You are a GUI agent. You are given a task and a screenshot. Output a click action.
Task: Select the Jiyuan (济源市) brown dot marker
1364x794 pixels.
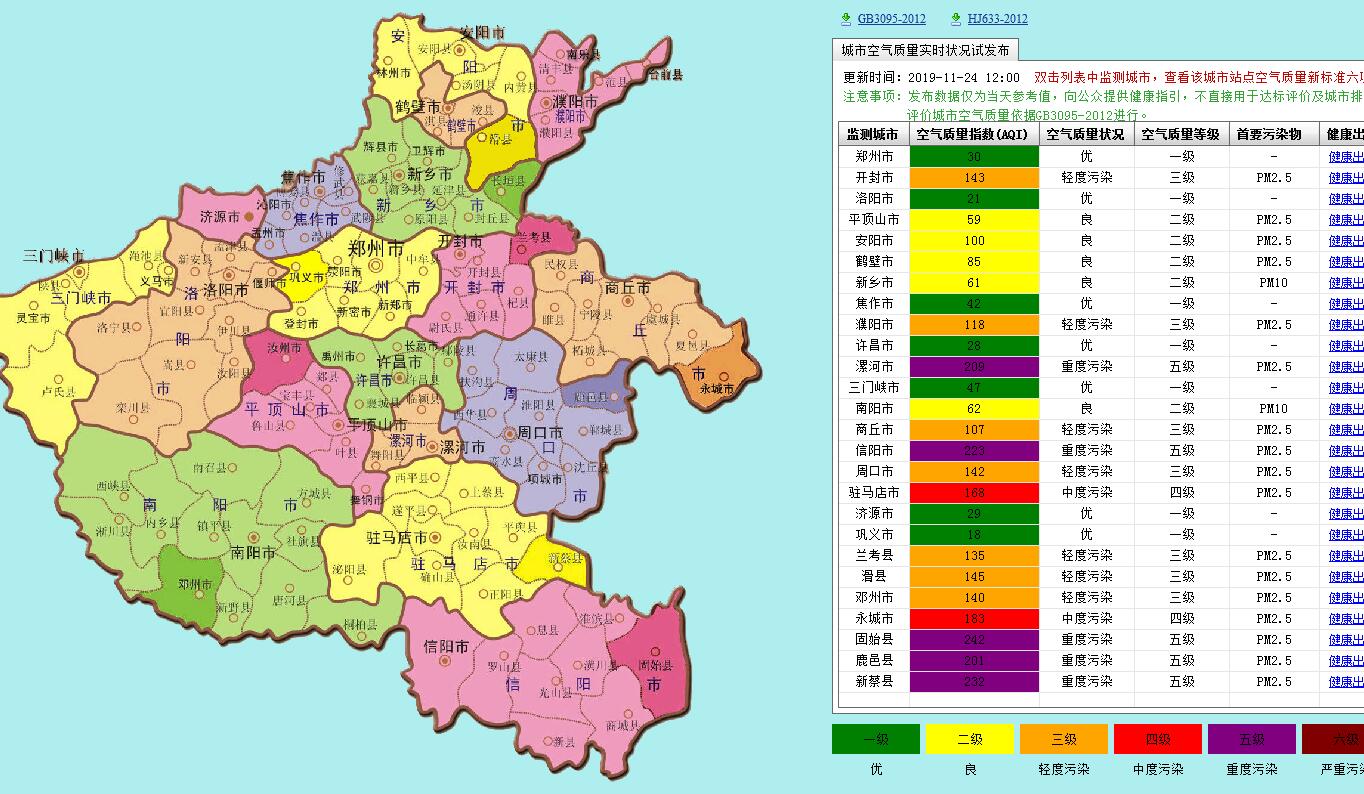[x=249, y=215]
